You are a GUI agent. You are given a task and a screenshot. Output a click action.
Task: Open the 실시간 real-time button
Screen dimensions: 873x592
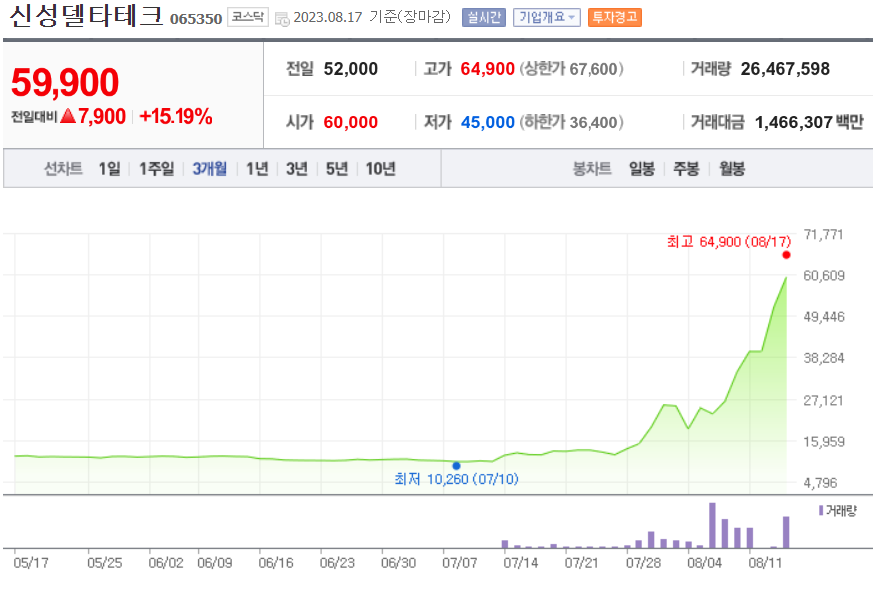point(484,18)
